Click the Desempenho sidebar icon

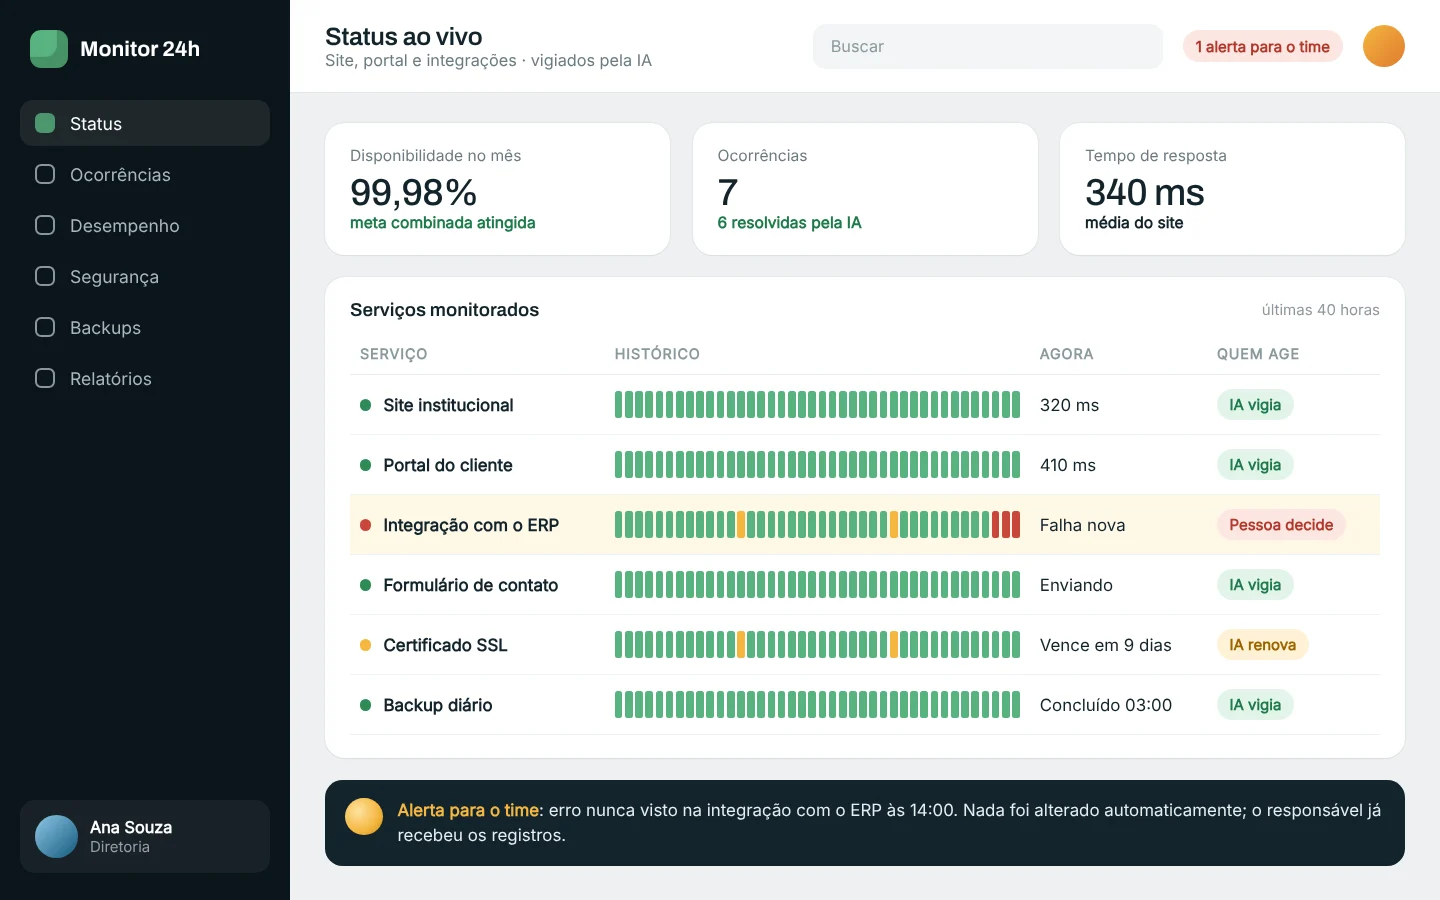[x=45, y=225]
